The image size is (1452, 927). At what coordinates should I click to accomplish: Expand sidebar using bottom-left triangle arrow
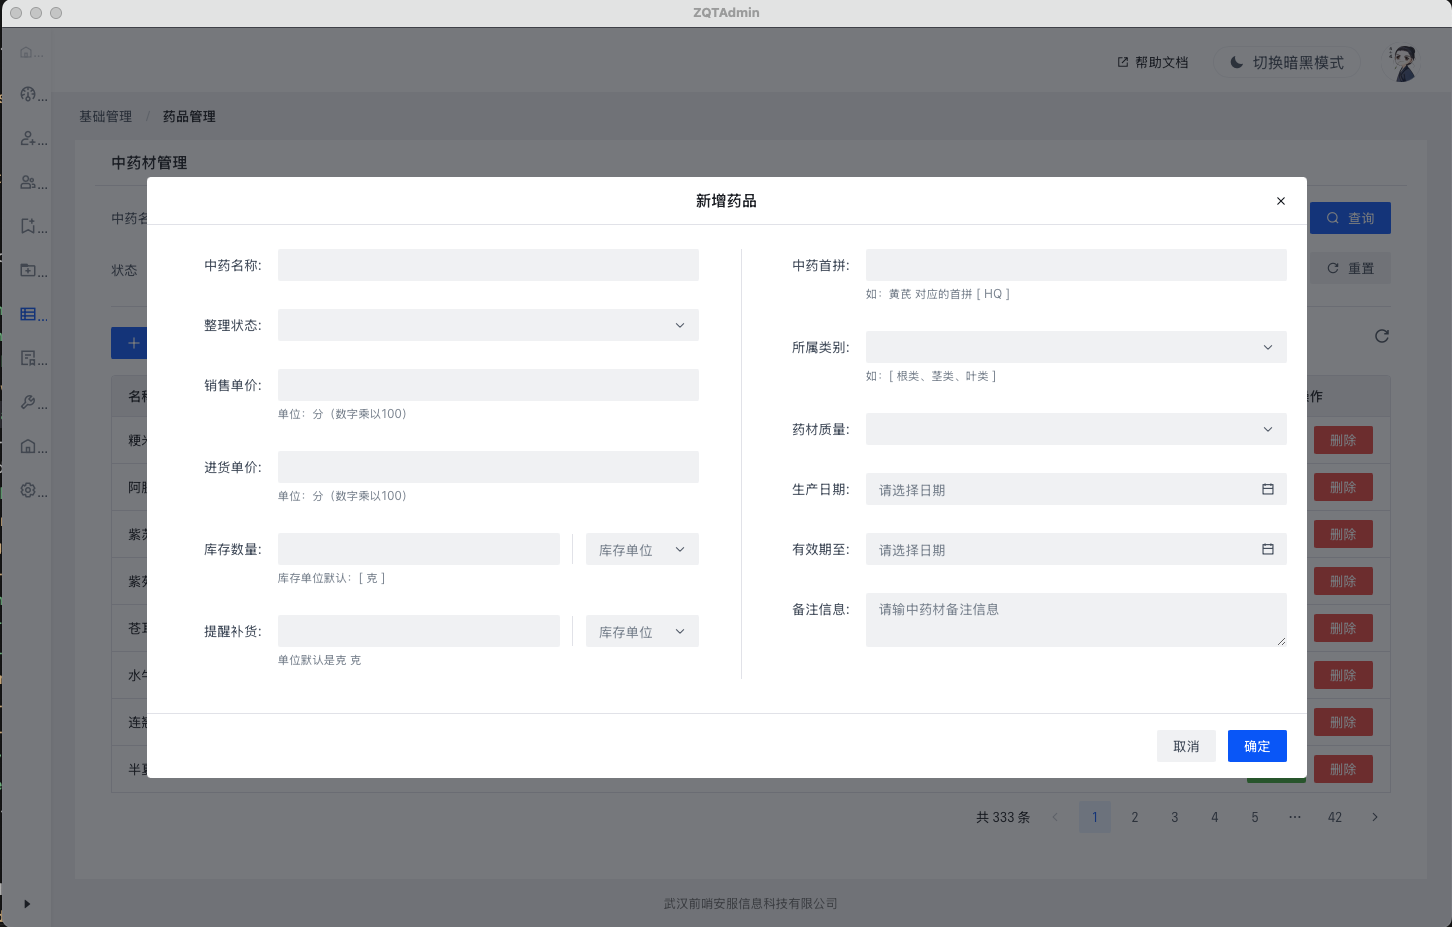27,904
